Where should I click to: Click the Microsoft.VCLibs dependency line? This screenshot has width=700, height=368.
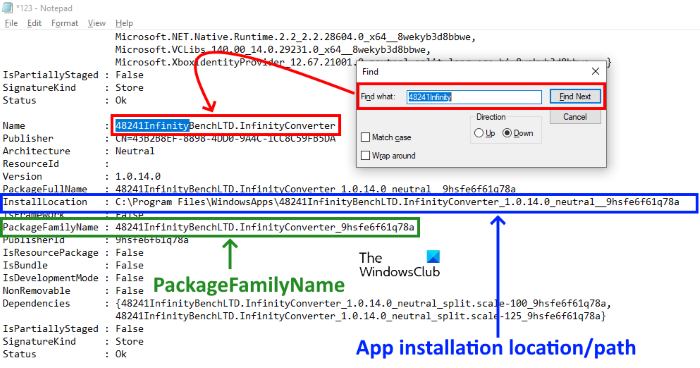(273, 50)
